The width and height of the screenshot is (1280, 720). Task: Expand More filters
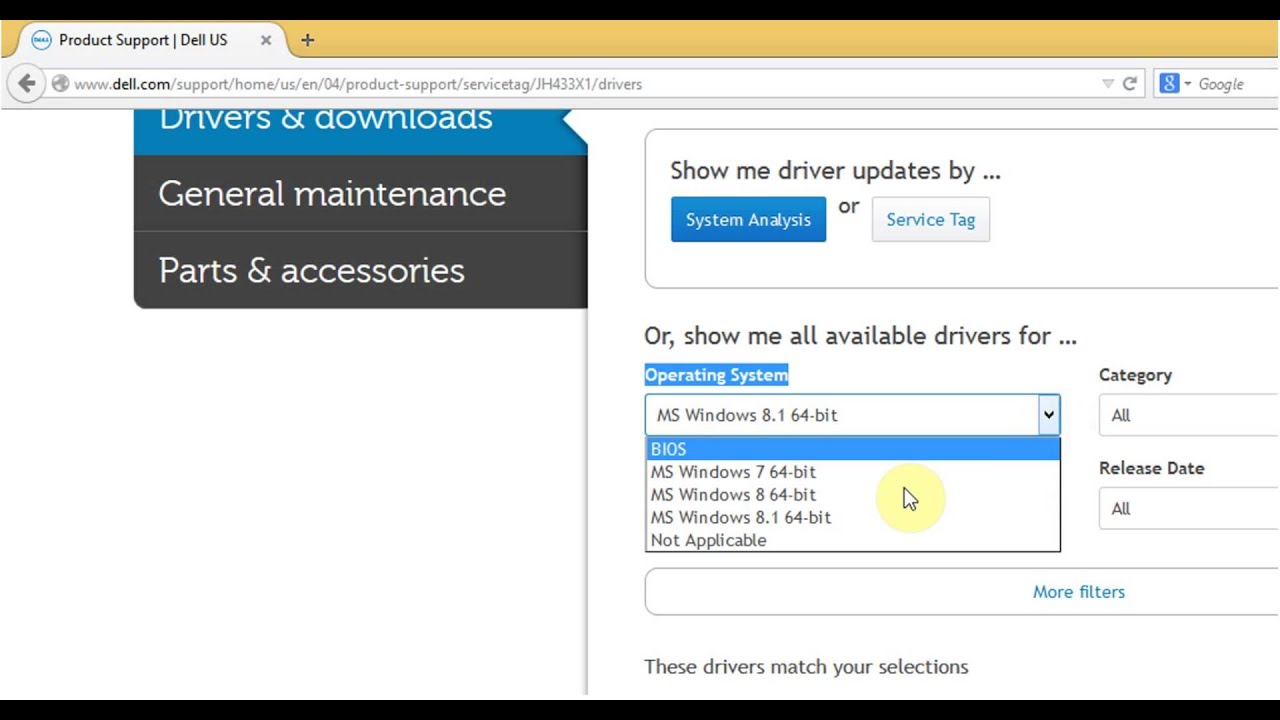click(1078, 592)
